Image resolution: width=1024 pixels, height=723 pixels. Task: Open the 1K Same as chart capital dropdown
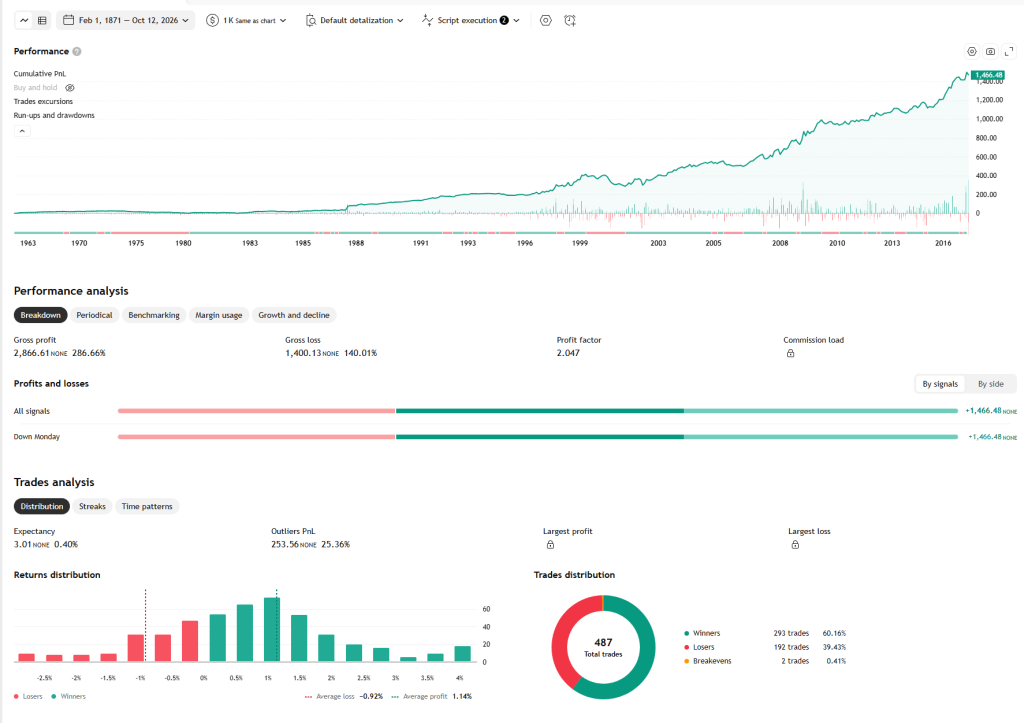(x=246, y=20)
